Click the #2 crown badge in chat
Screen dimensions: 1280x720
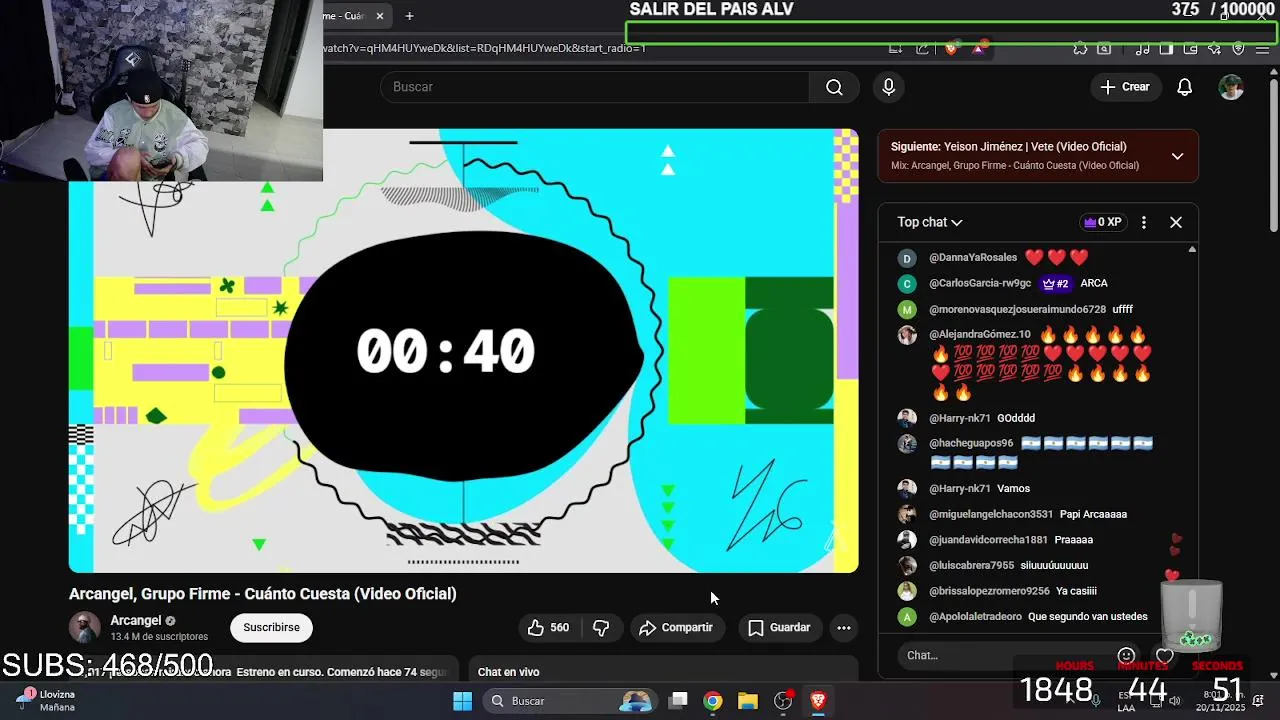tap(1055, 284)
